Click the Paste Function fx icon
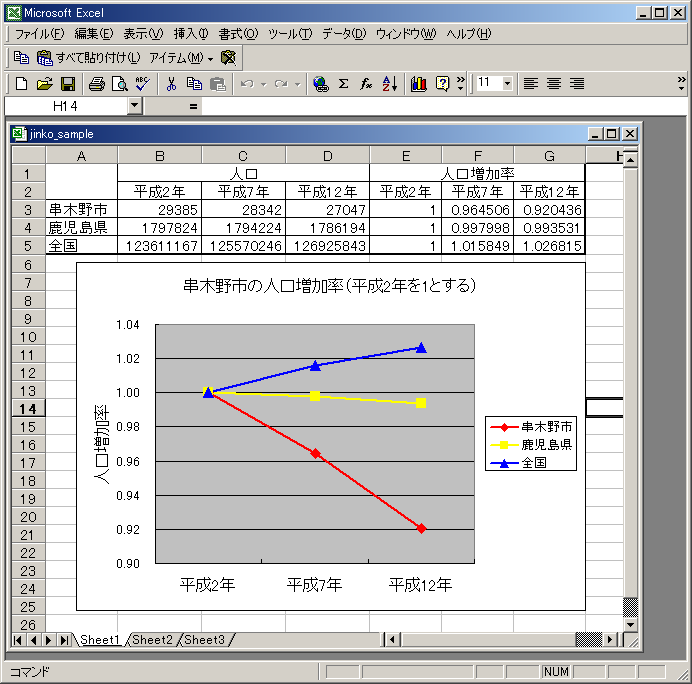This screenshot has width=692, height=684. click(x=366, y=83)
